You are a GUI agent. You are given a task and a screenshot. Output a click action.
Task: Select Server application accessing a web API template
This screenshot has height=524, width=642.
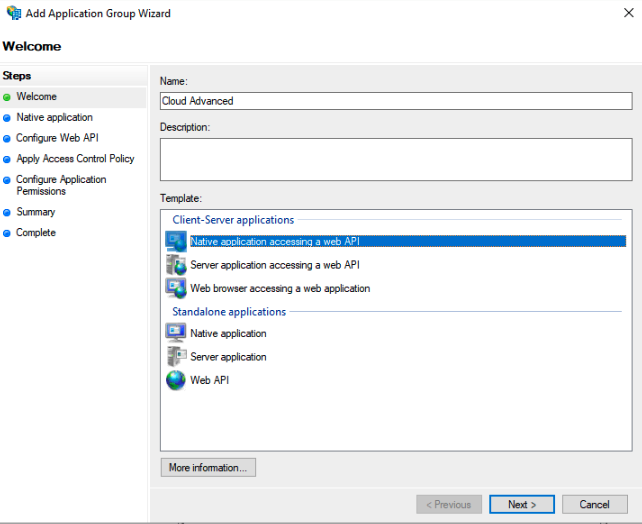tap(274, 265)
